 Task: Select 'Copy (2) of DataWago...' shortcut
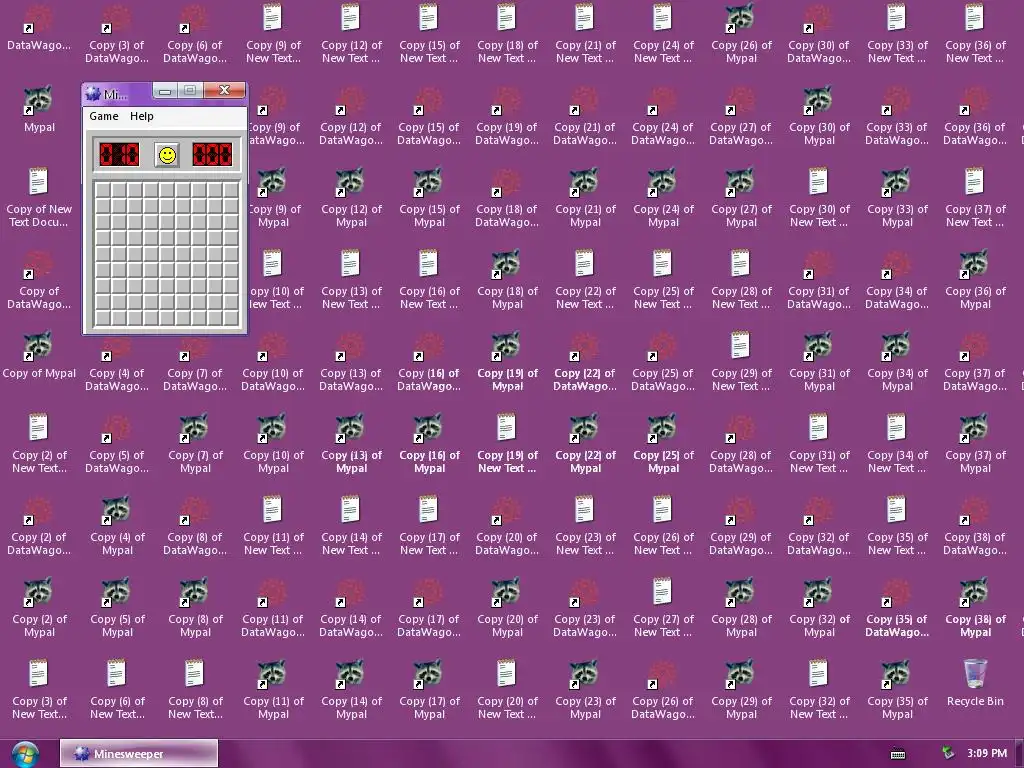click(39, 526)
